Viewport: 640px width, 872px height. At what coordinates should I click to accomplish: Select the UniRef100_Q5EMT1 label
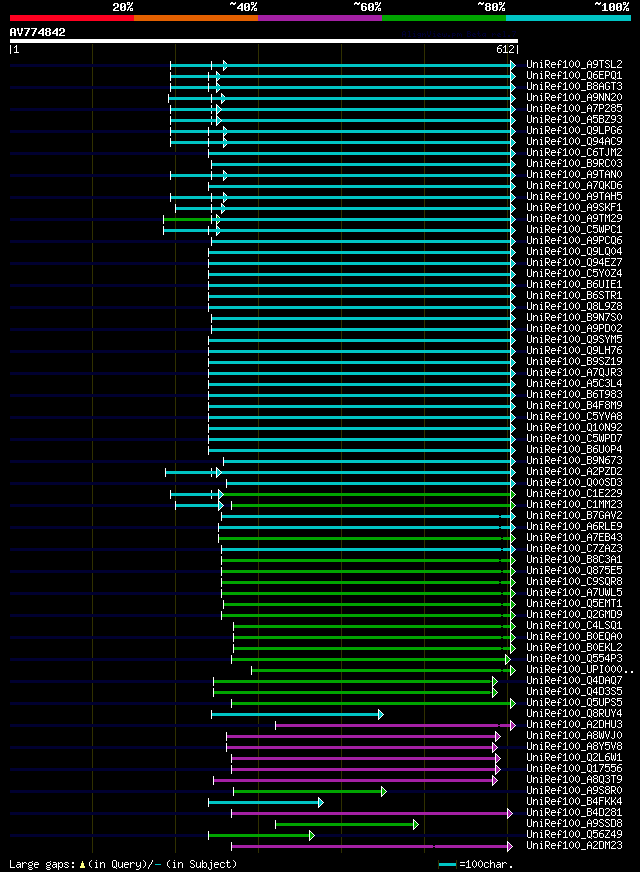tap(574, 603)
